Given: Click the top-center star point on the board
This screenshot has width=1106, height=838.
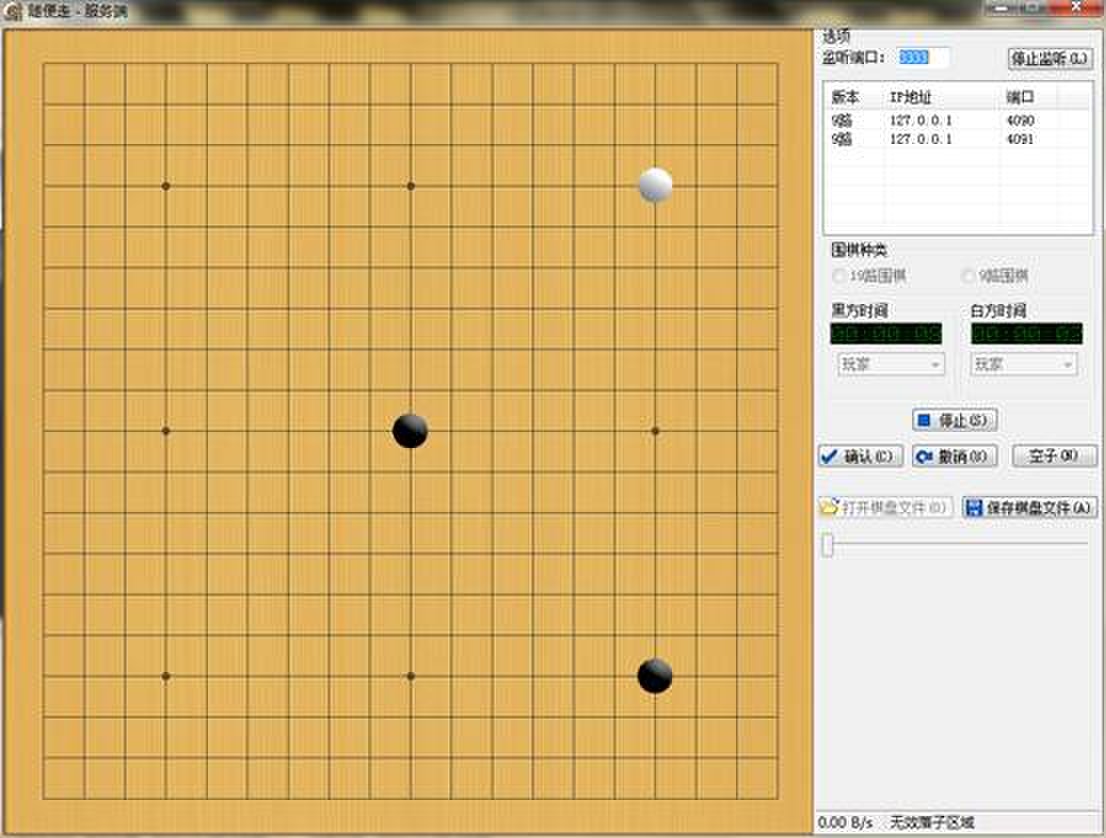Looking at the screenshot, I should pos(410,186).
